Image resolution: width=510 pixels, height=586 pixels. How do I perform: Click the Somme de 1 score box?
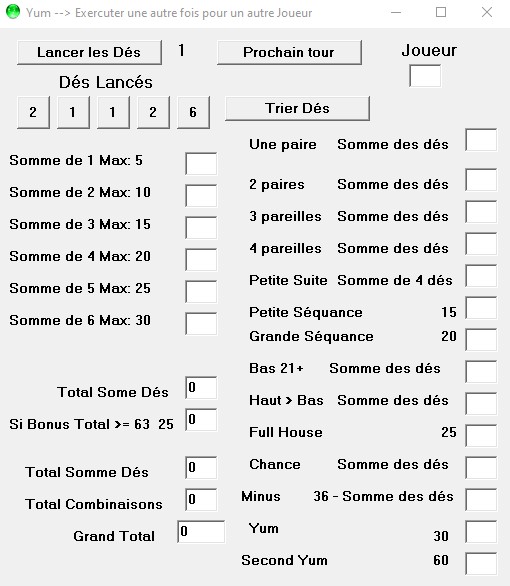point(201,164)
